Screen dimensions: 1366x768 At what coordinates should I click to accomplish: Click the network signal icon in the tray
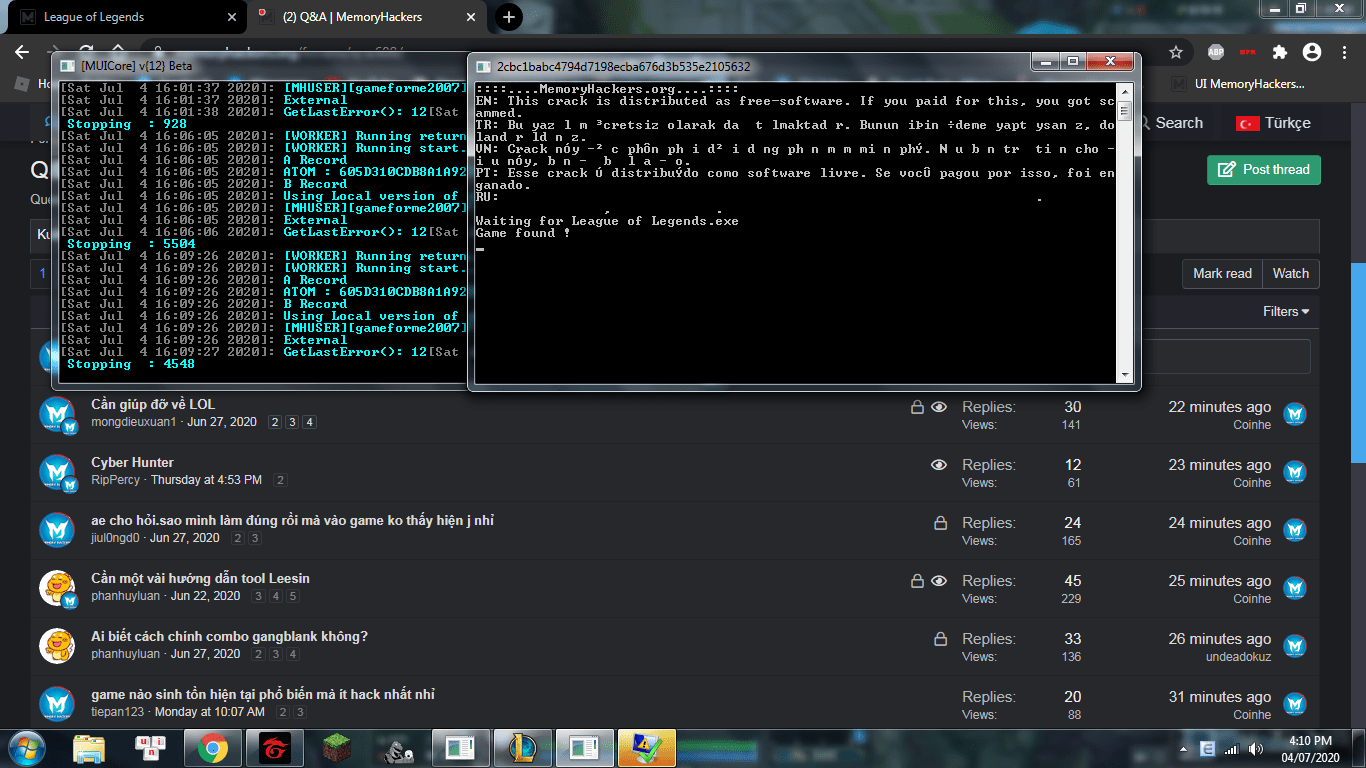coord(1230,749)
